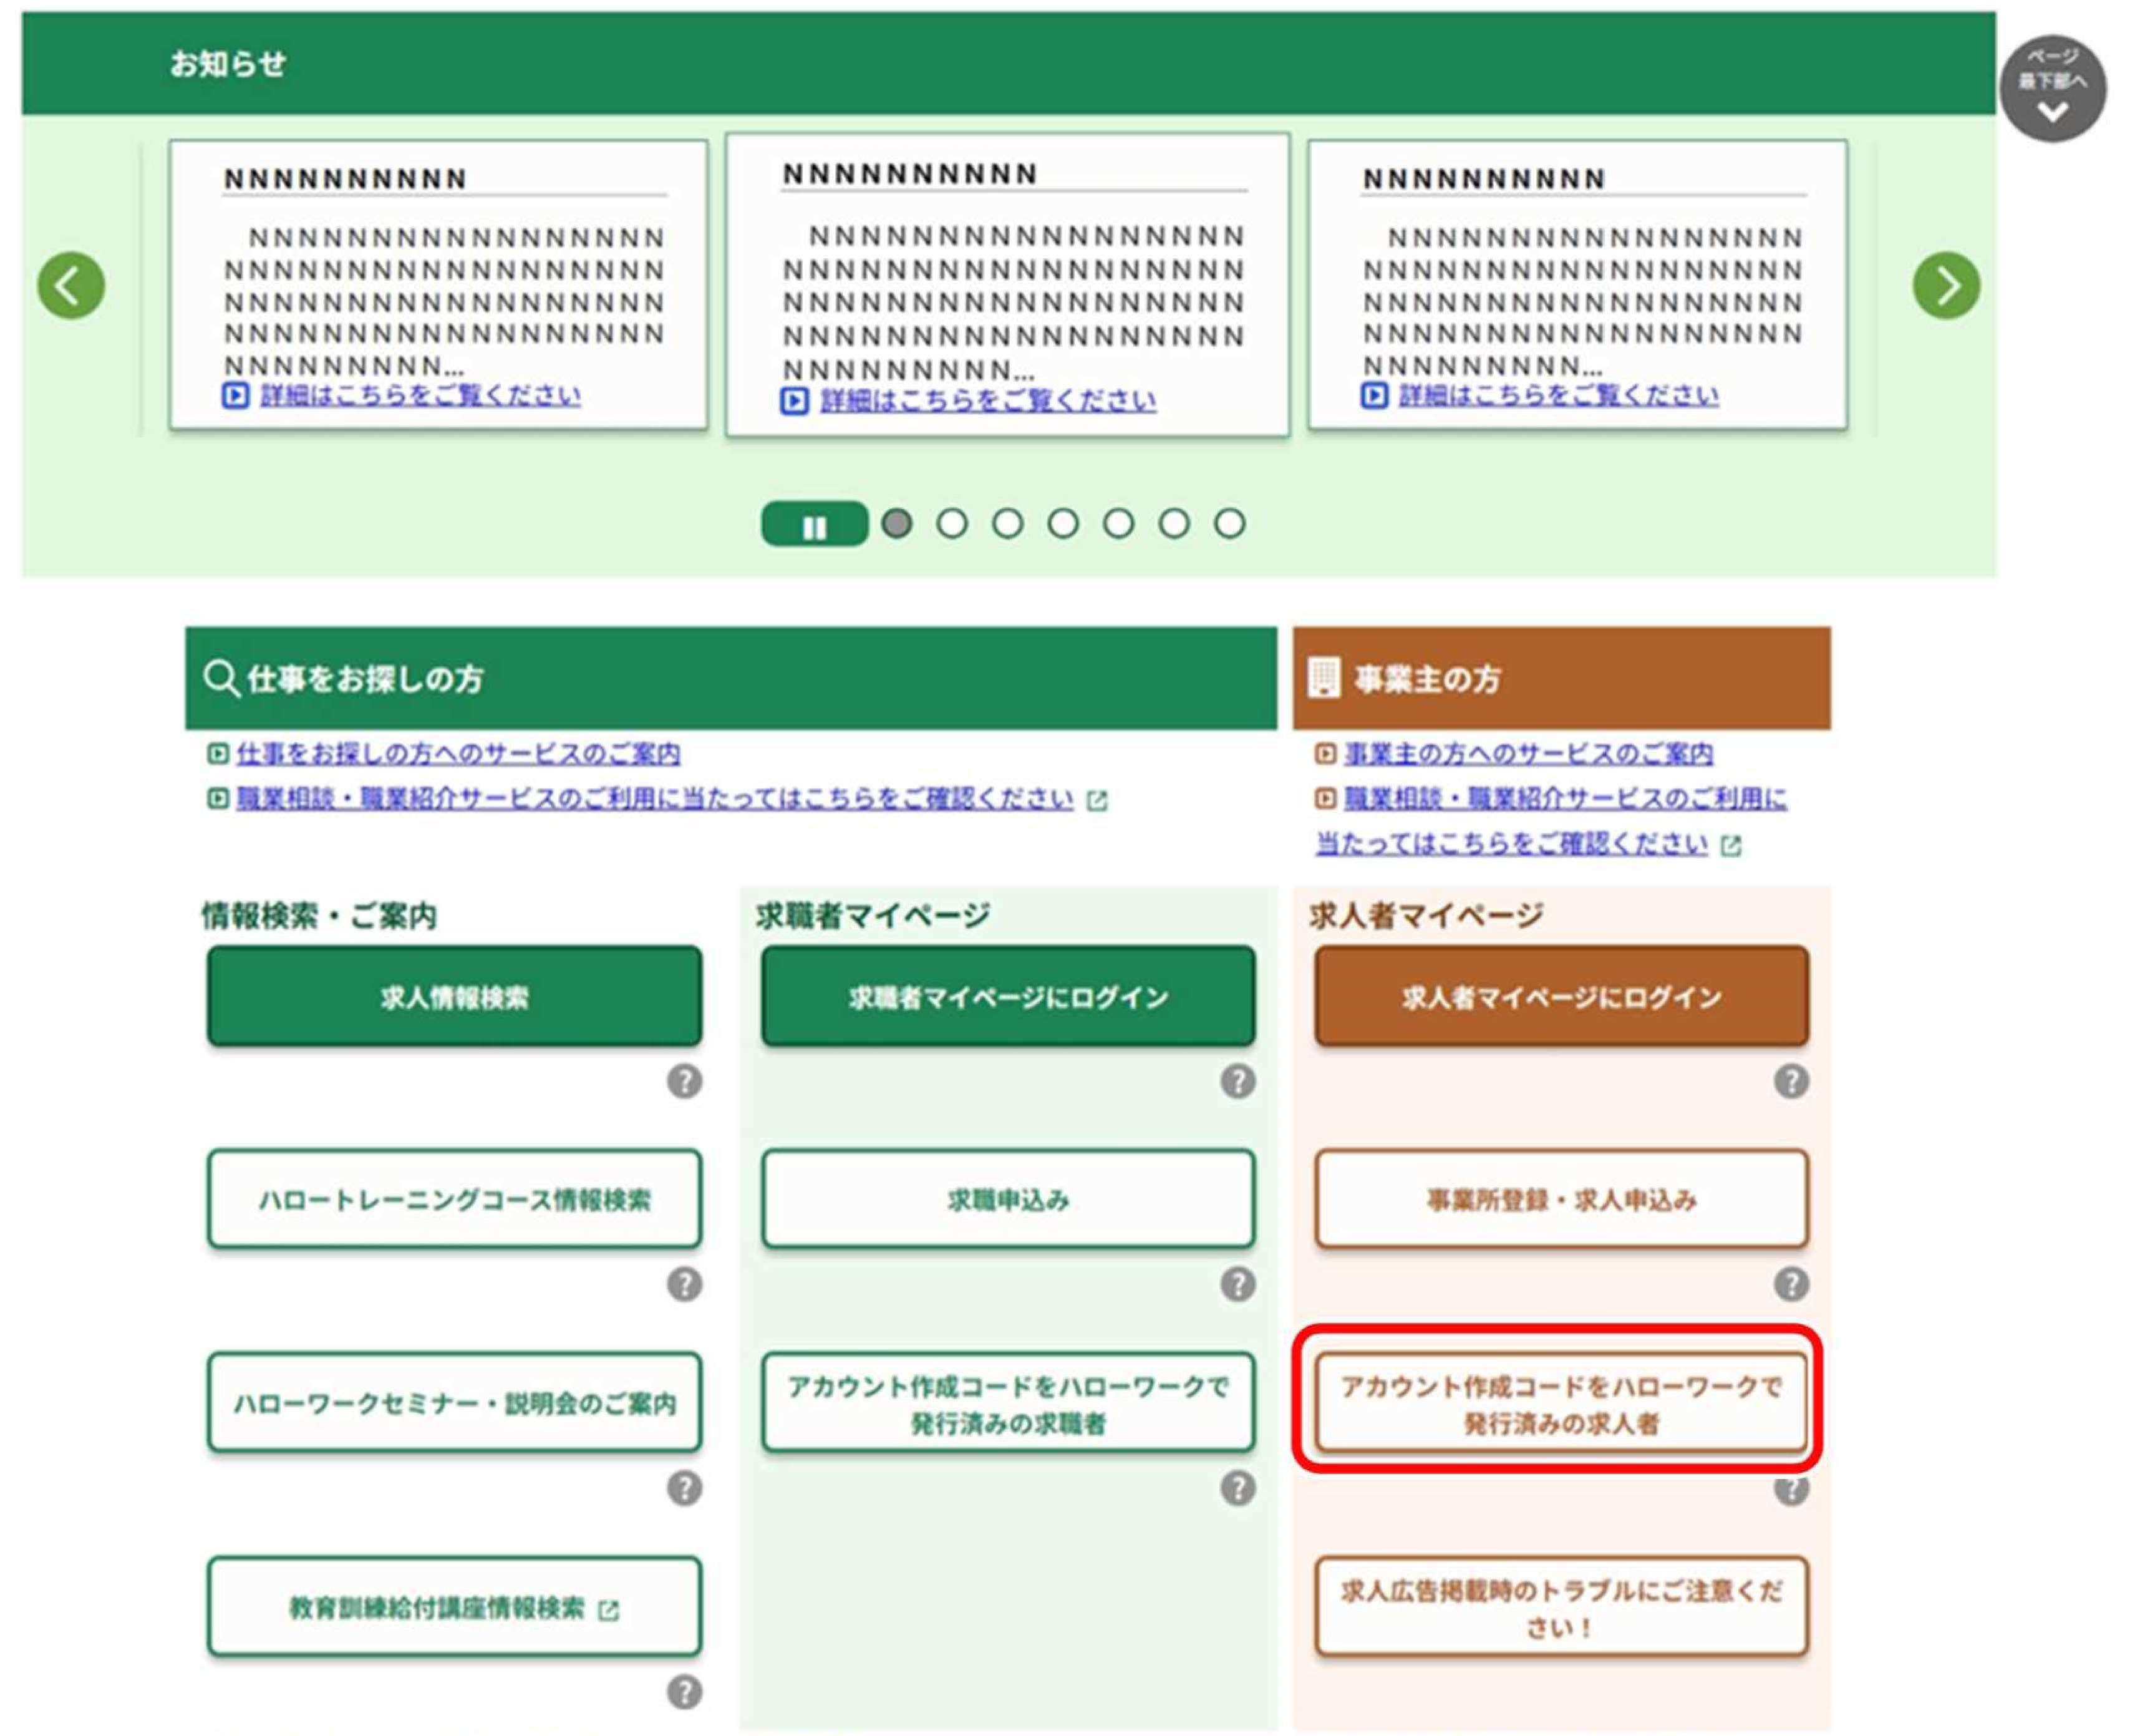Pause the news carousel slideshow
The image size is (2130, 1736).
(x=814, y=525)
